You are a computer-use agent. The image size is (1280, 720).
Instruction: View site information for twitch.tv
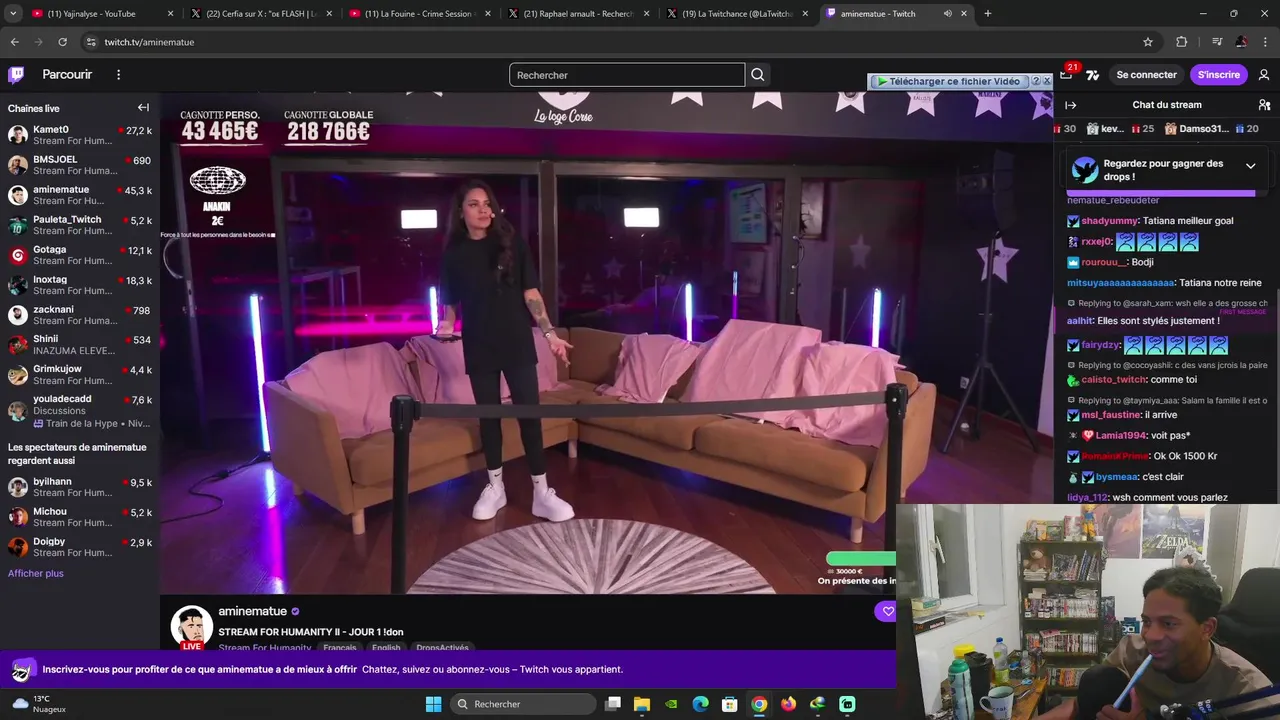coord(90,42)
